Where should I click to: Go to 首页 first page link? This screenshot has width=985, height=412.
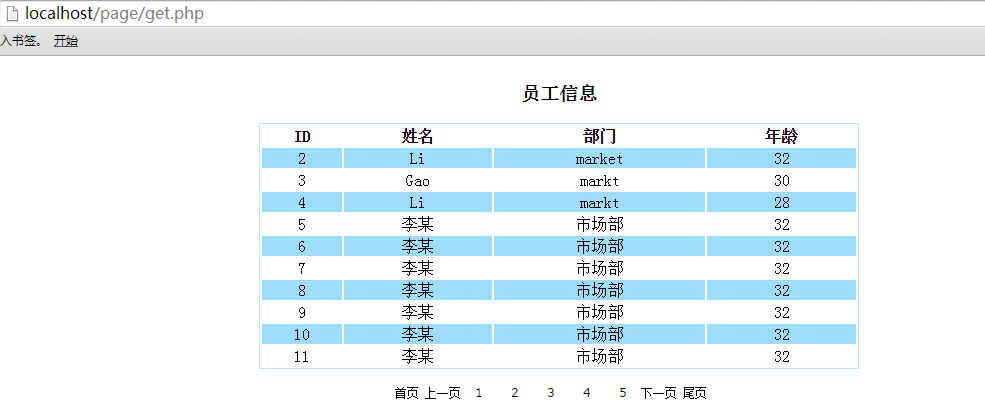point(406,393)
